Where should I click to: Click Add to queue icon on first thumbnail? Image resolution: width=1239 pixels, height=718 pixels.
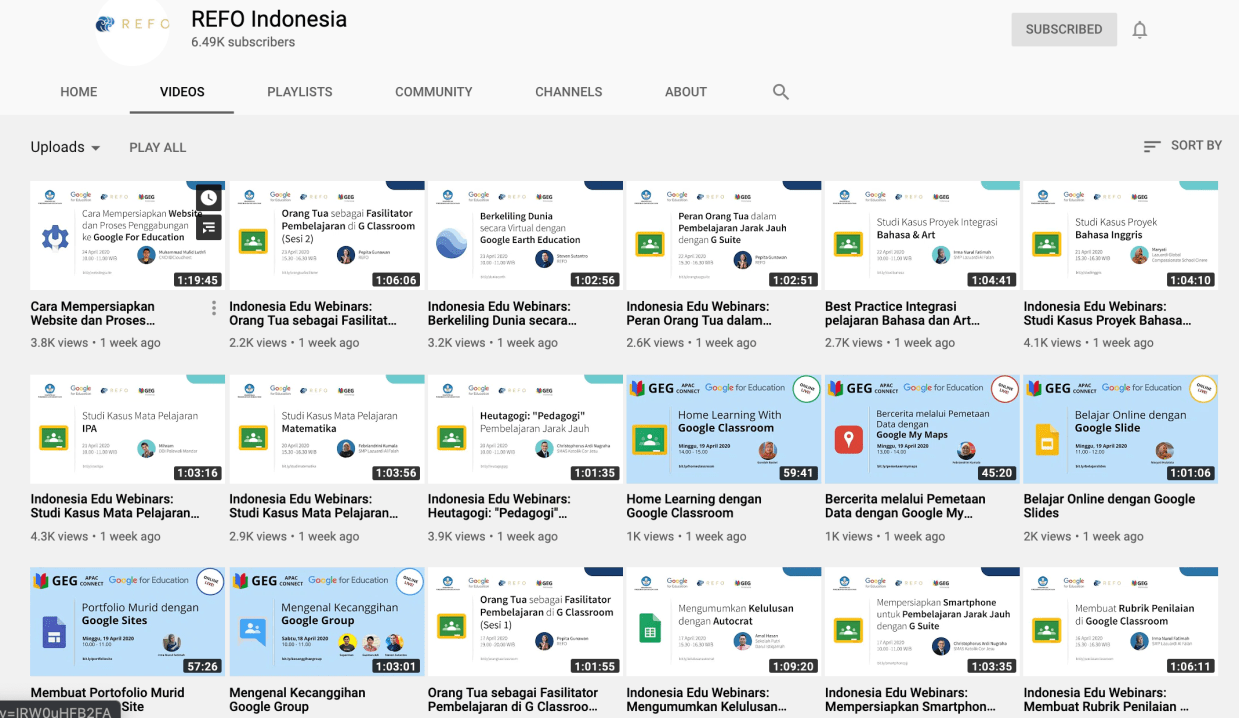(208, 227)
